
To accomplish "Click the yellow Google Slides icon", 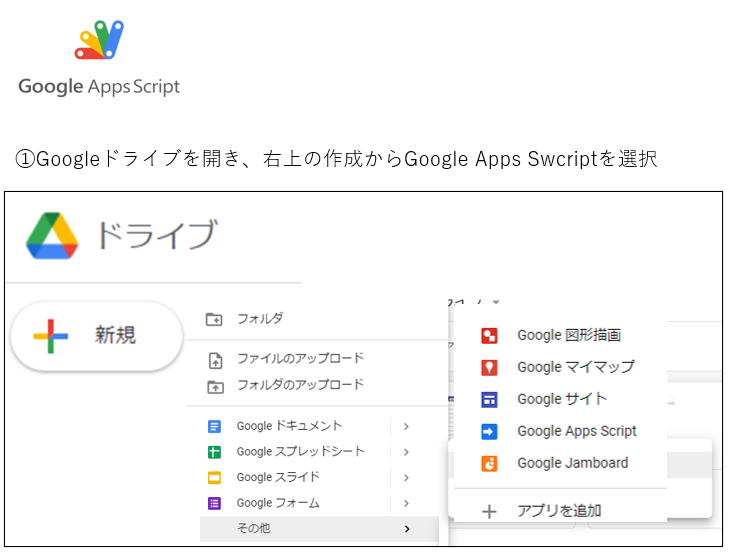I will coord(214,478).
